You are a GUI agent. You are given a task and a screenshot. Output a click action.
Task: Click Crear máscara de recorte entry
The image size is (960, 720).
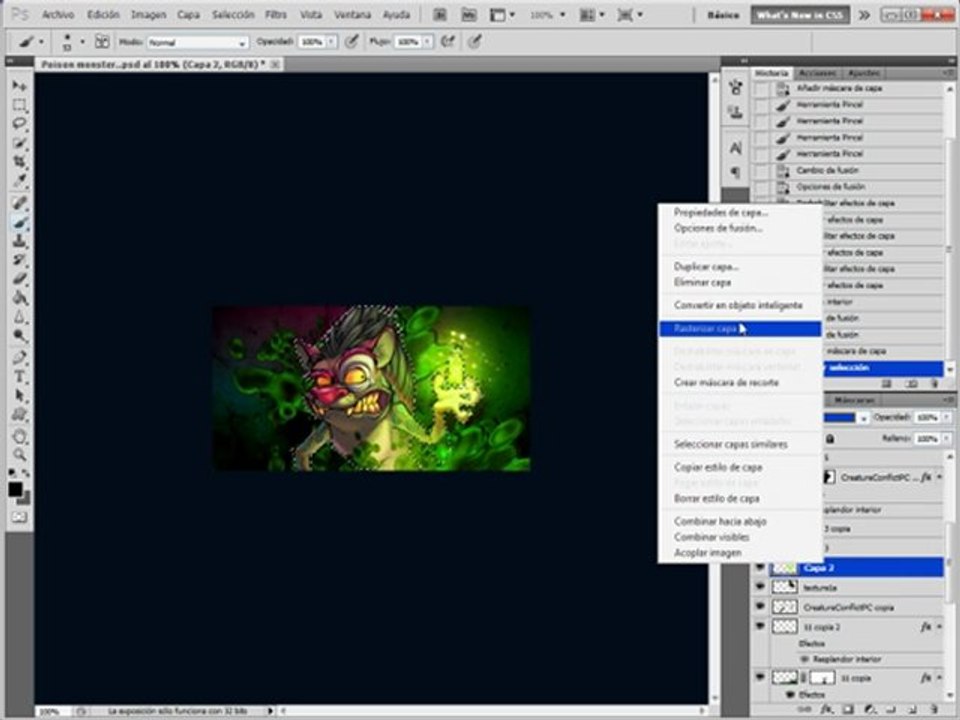pos(740,382)
